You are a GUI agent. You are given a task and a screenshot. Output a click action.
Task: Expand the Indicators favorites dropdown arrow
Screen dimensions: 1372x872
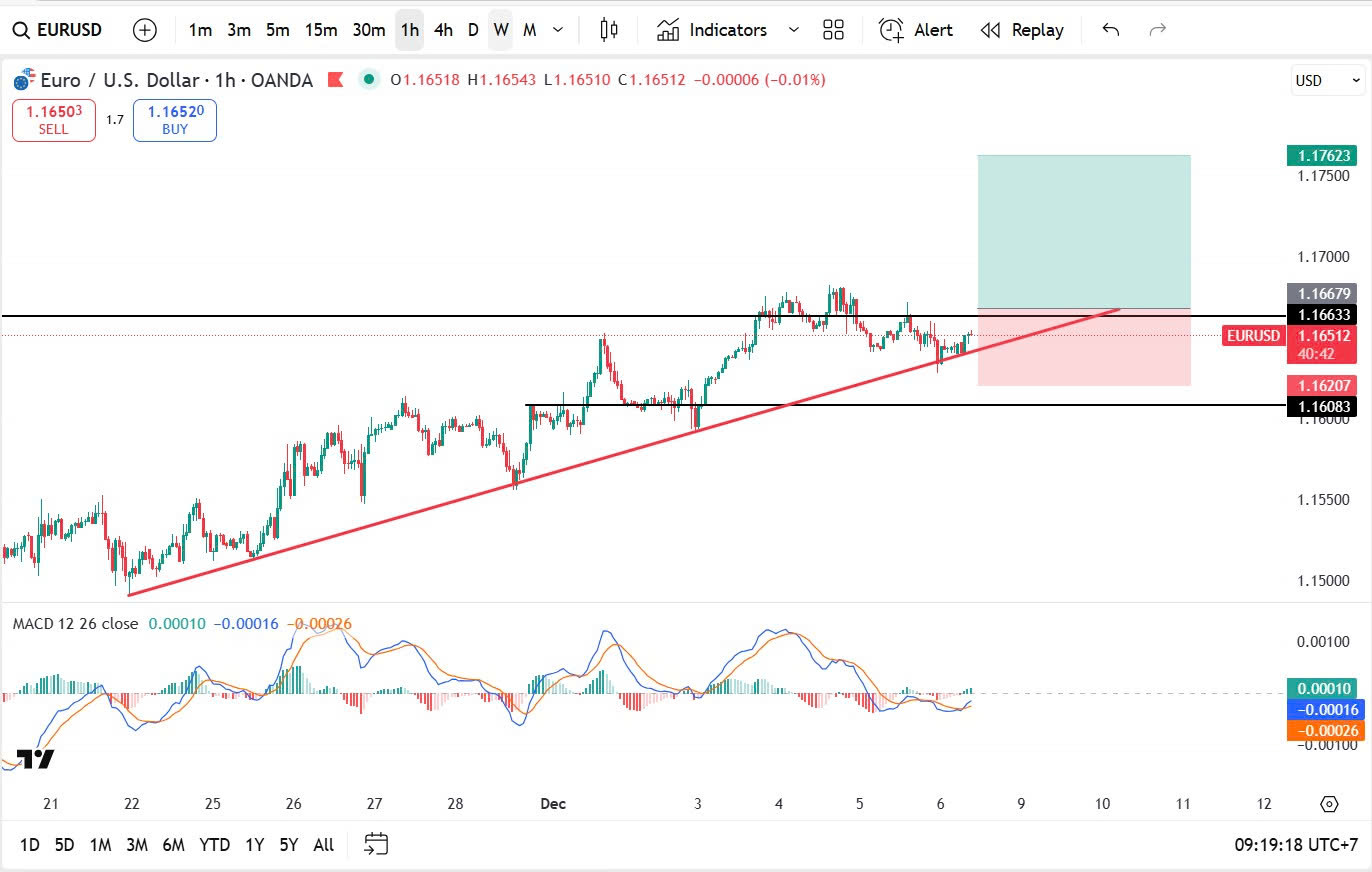pos(794,30)
